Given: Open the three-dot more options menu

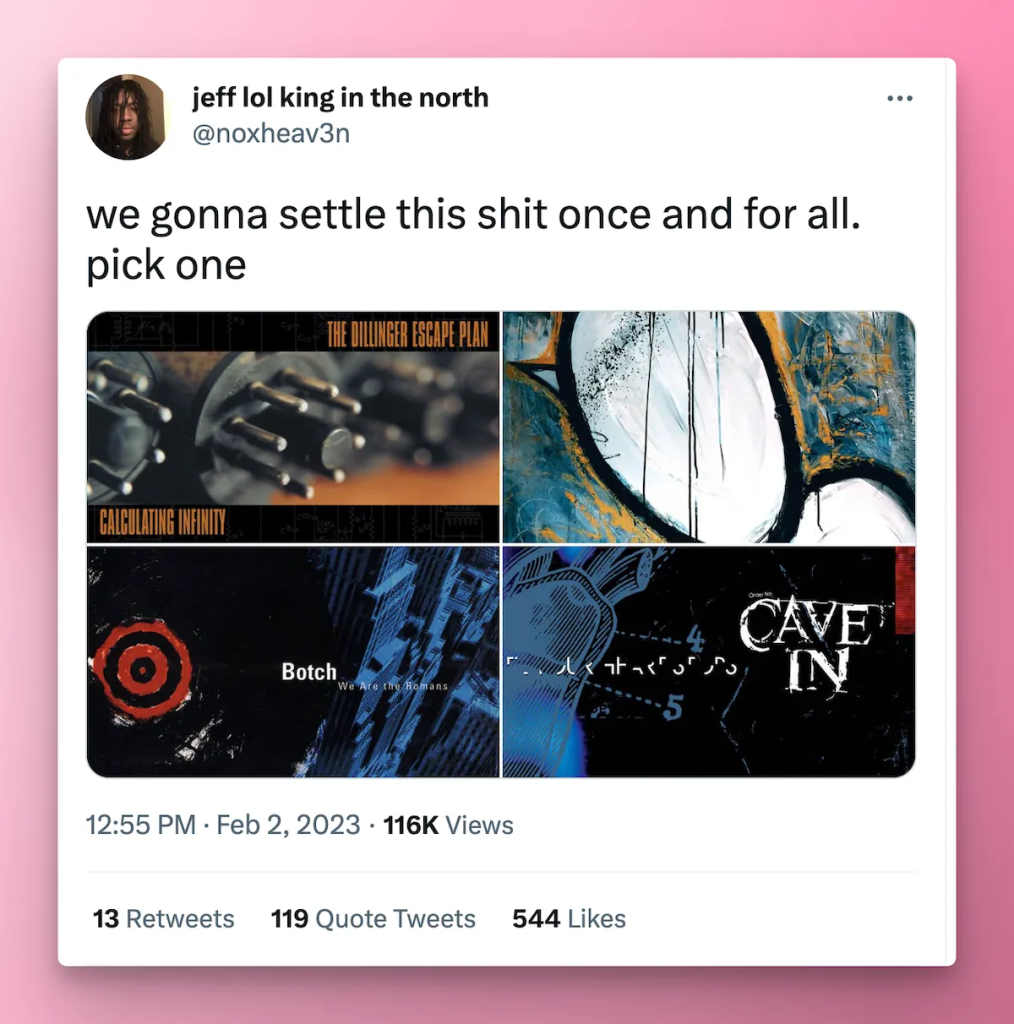Looking at the screenshot, I should coord(899,99).
